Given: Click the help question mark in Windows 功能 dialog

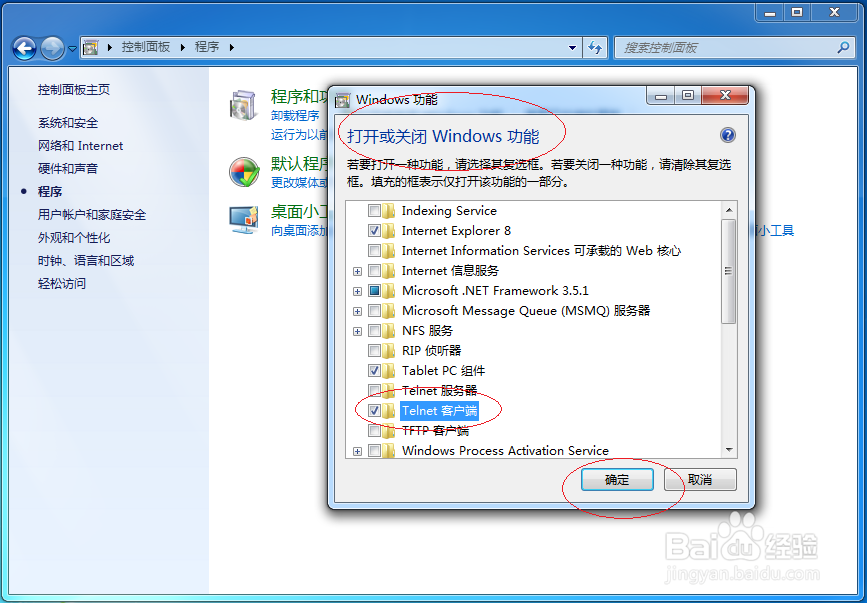Looking at the screenshot, I should pyautogui.click(x=729, y=135).
